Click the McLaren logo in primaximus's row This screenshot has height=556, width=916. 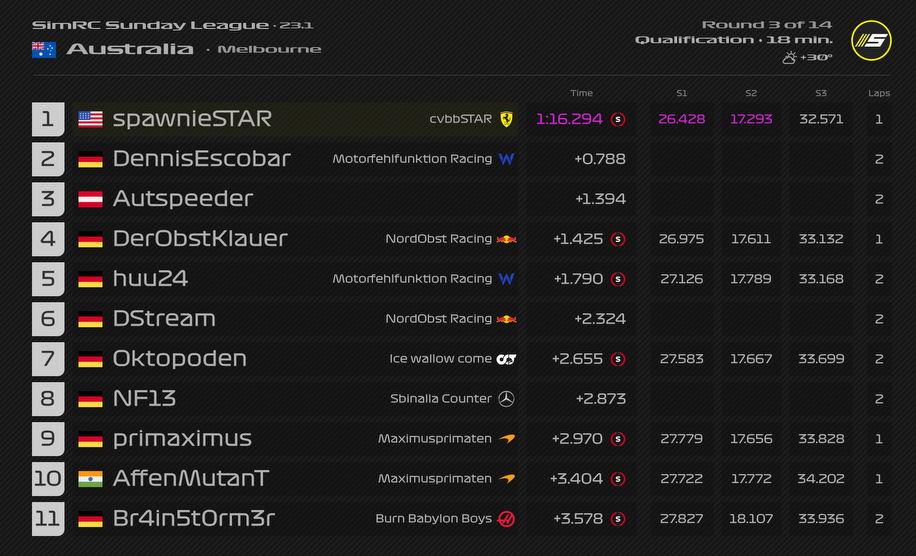pos(506,439)
